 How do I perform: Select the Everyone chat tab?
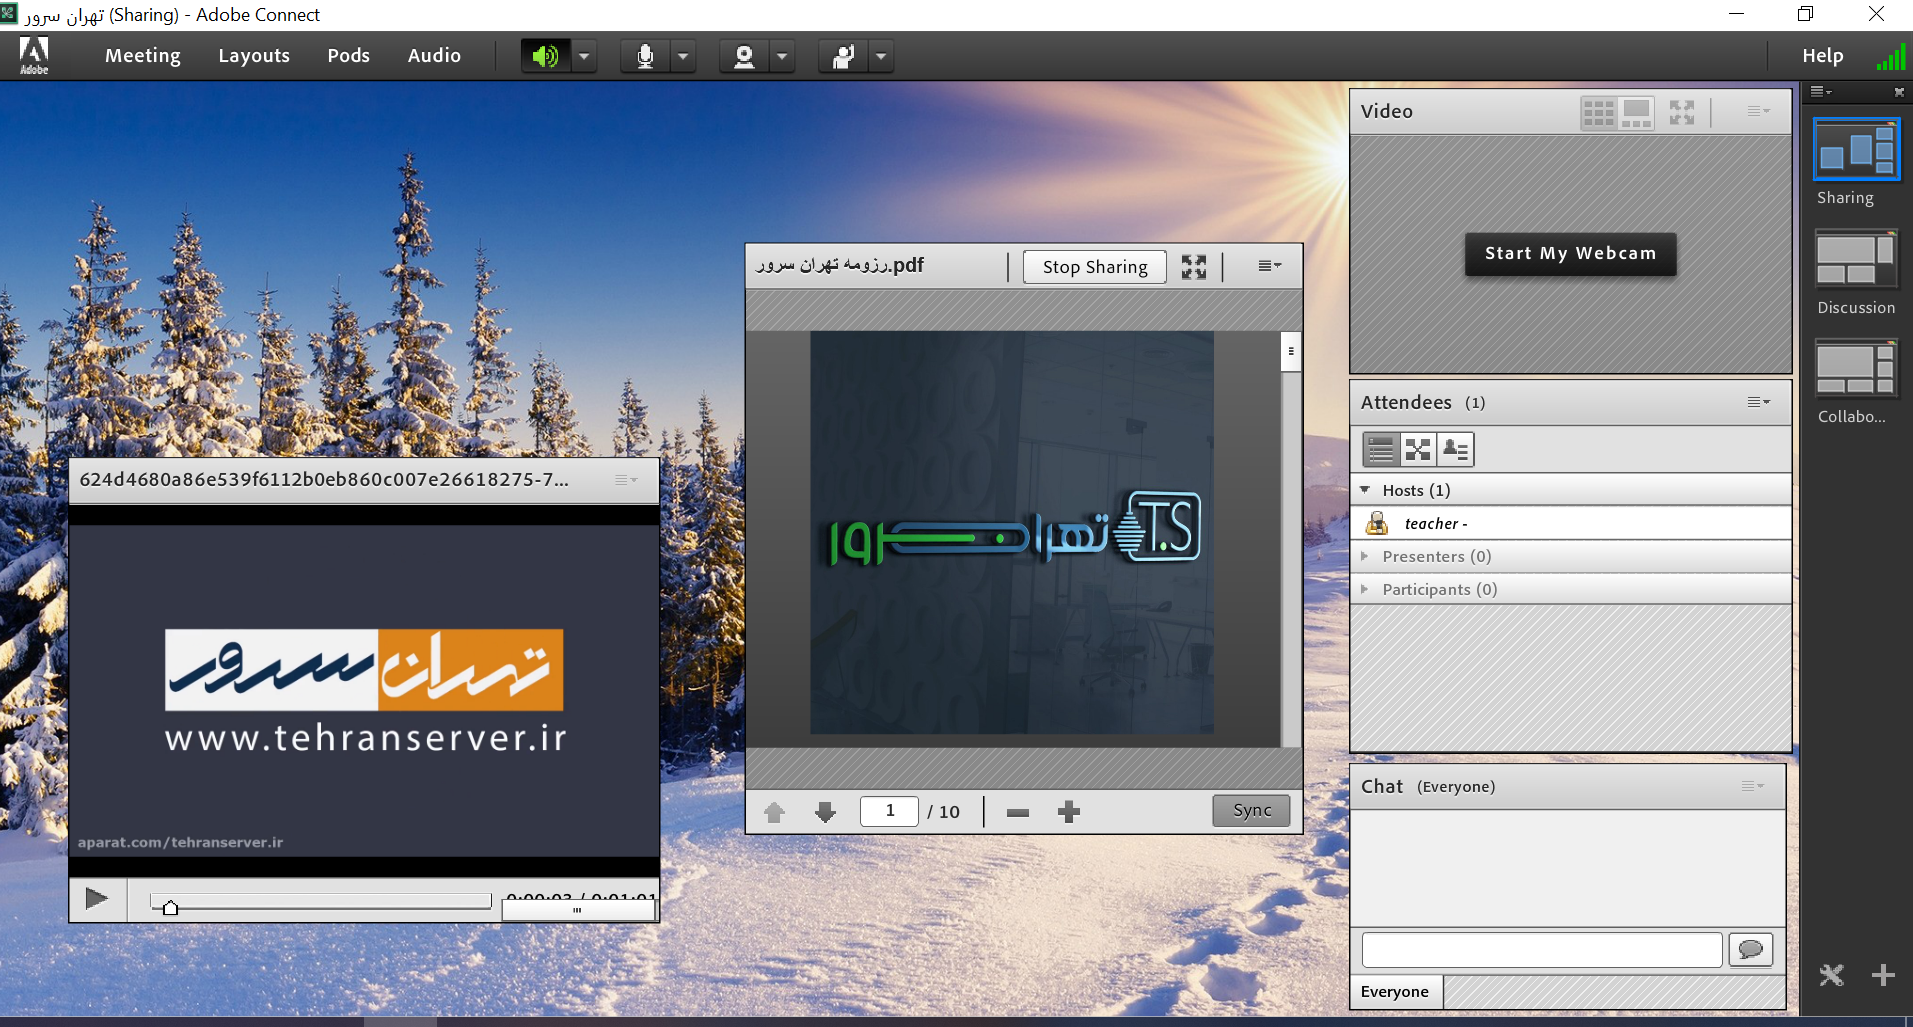[1395, 992]
